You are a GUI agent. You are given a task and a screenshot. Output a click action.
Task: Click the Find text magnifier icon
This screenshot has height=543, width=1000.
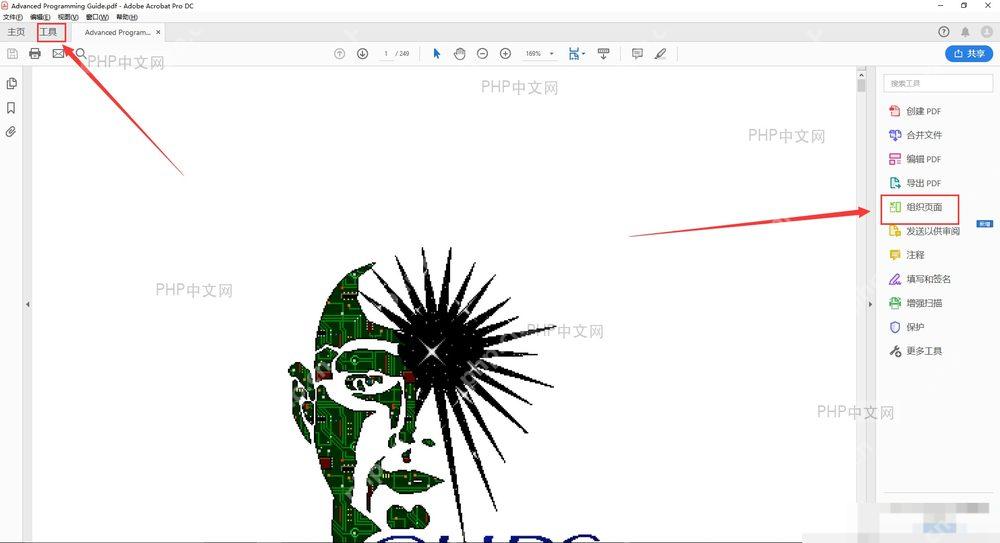pos(81,54)
